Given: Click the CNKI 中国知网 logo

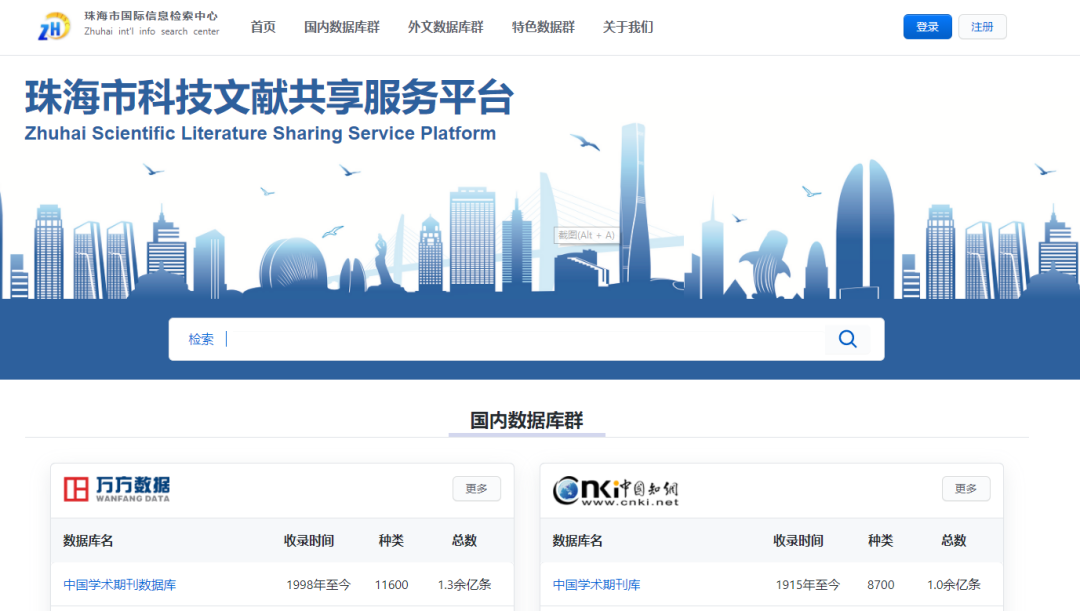Looking at the screenshot, I should point(616,490).
